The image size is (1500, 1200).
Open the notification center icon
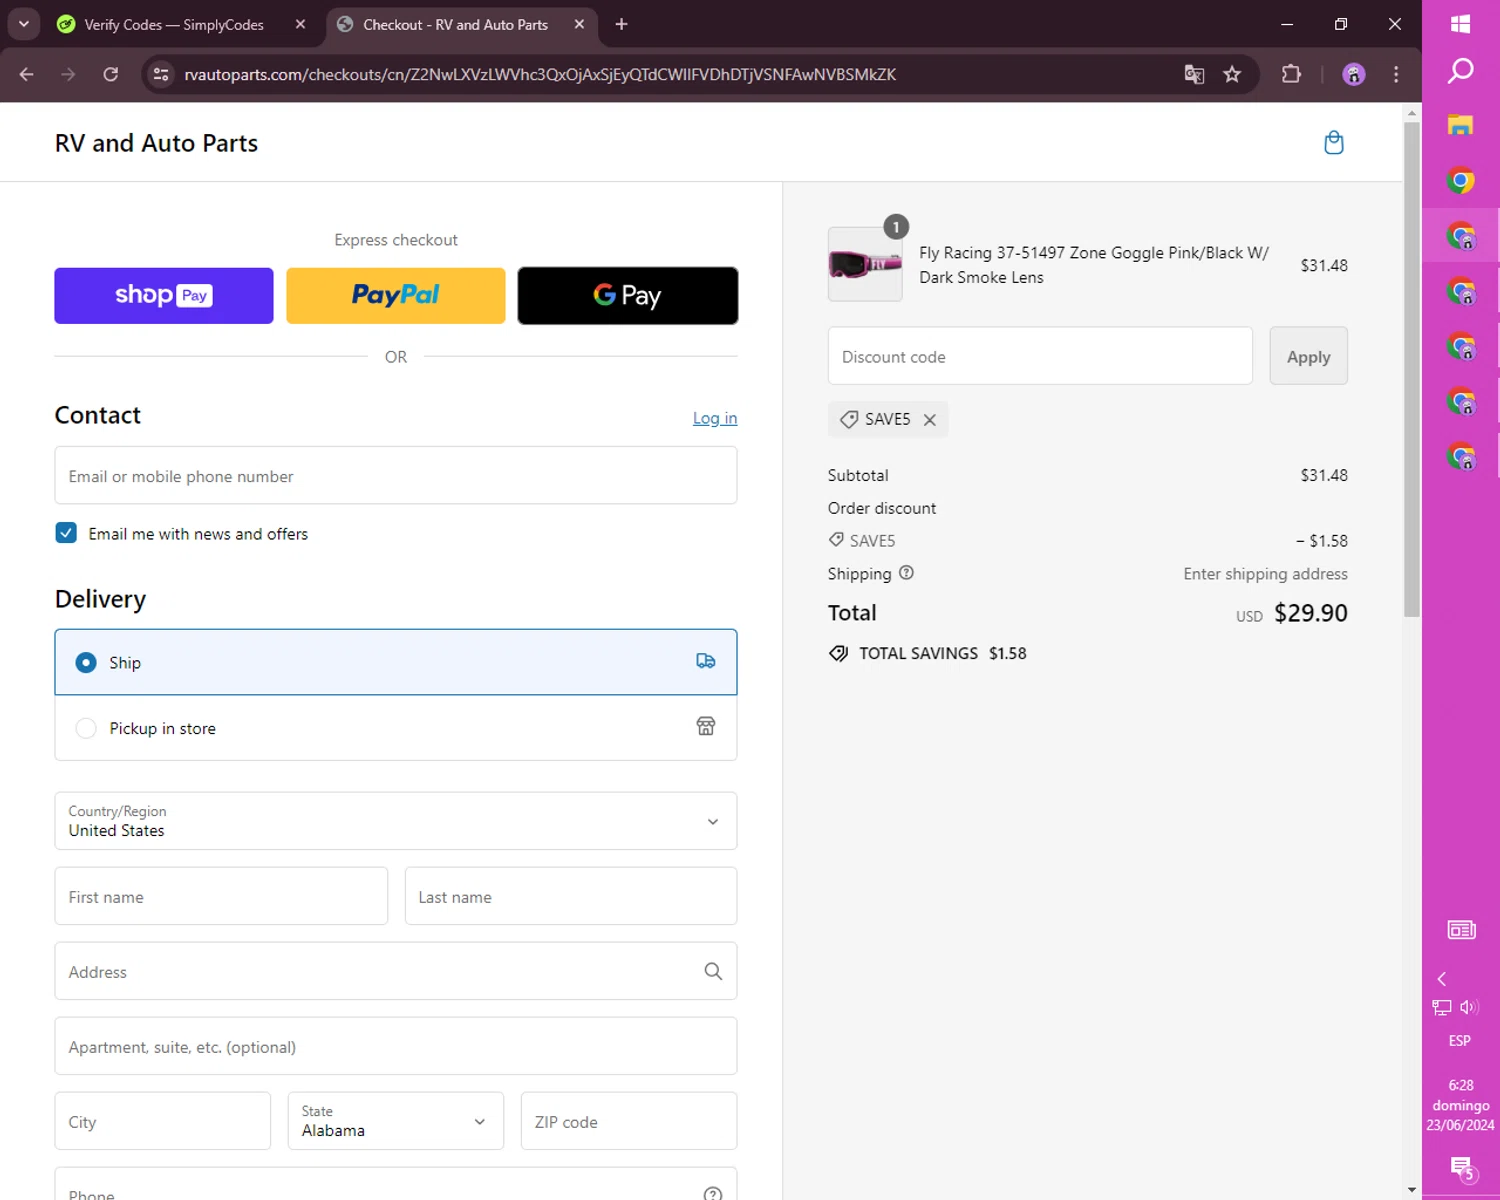(1462, 1168)
